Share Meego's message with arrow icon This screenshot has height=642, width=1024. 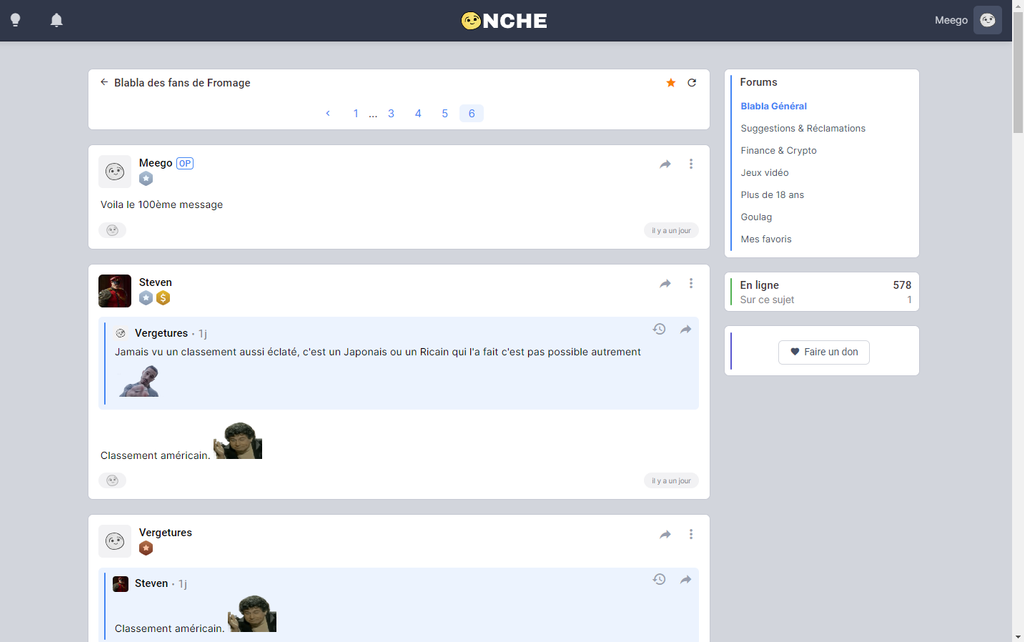(x=665, y=164)
